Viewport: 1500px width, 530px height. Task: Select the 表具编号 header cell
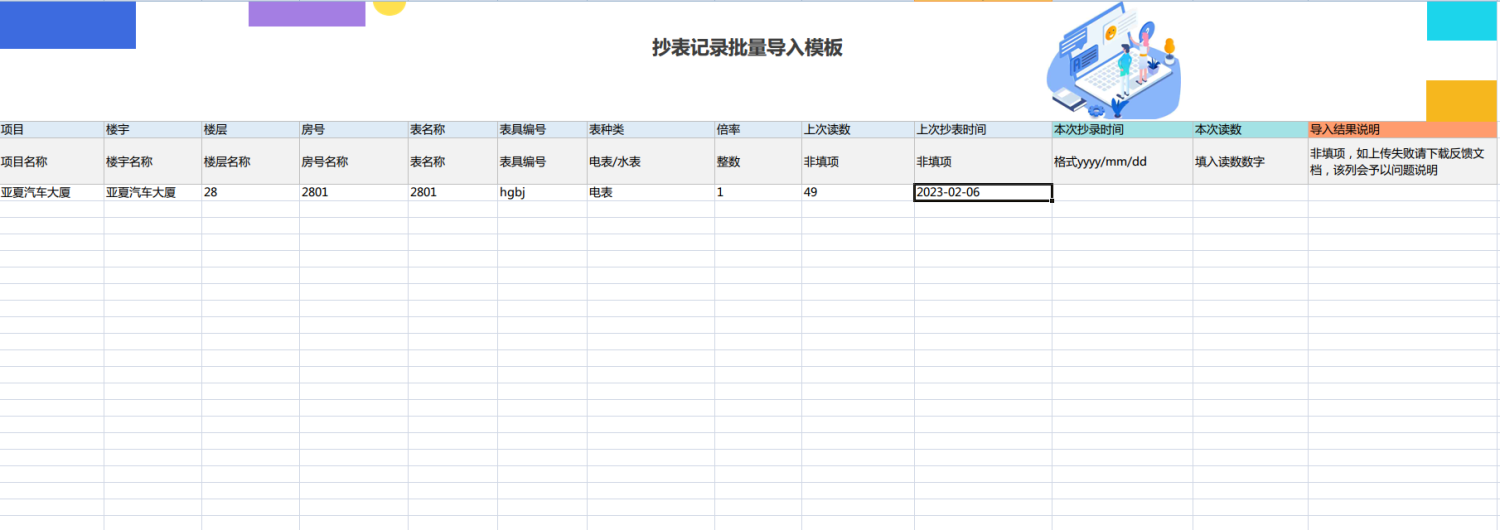(x=541, y=130)
